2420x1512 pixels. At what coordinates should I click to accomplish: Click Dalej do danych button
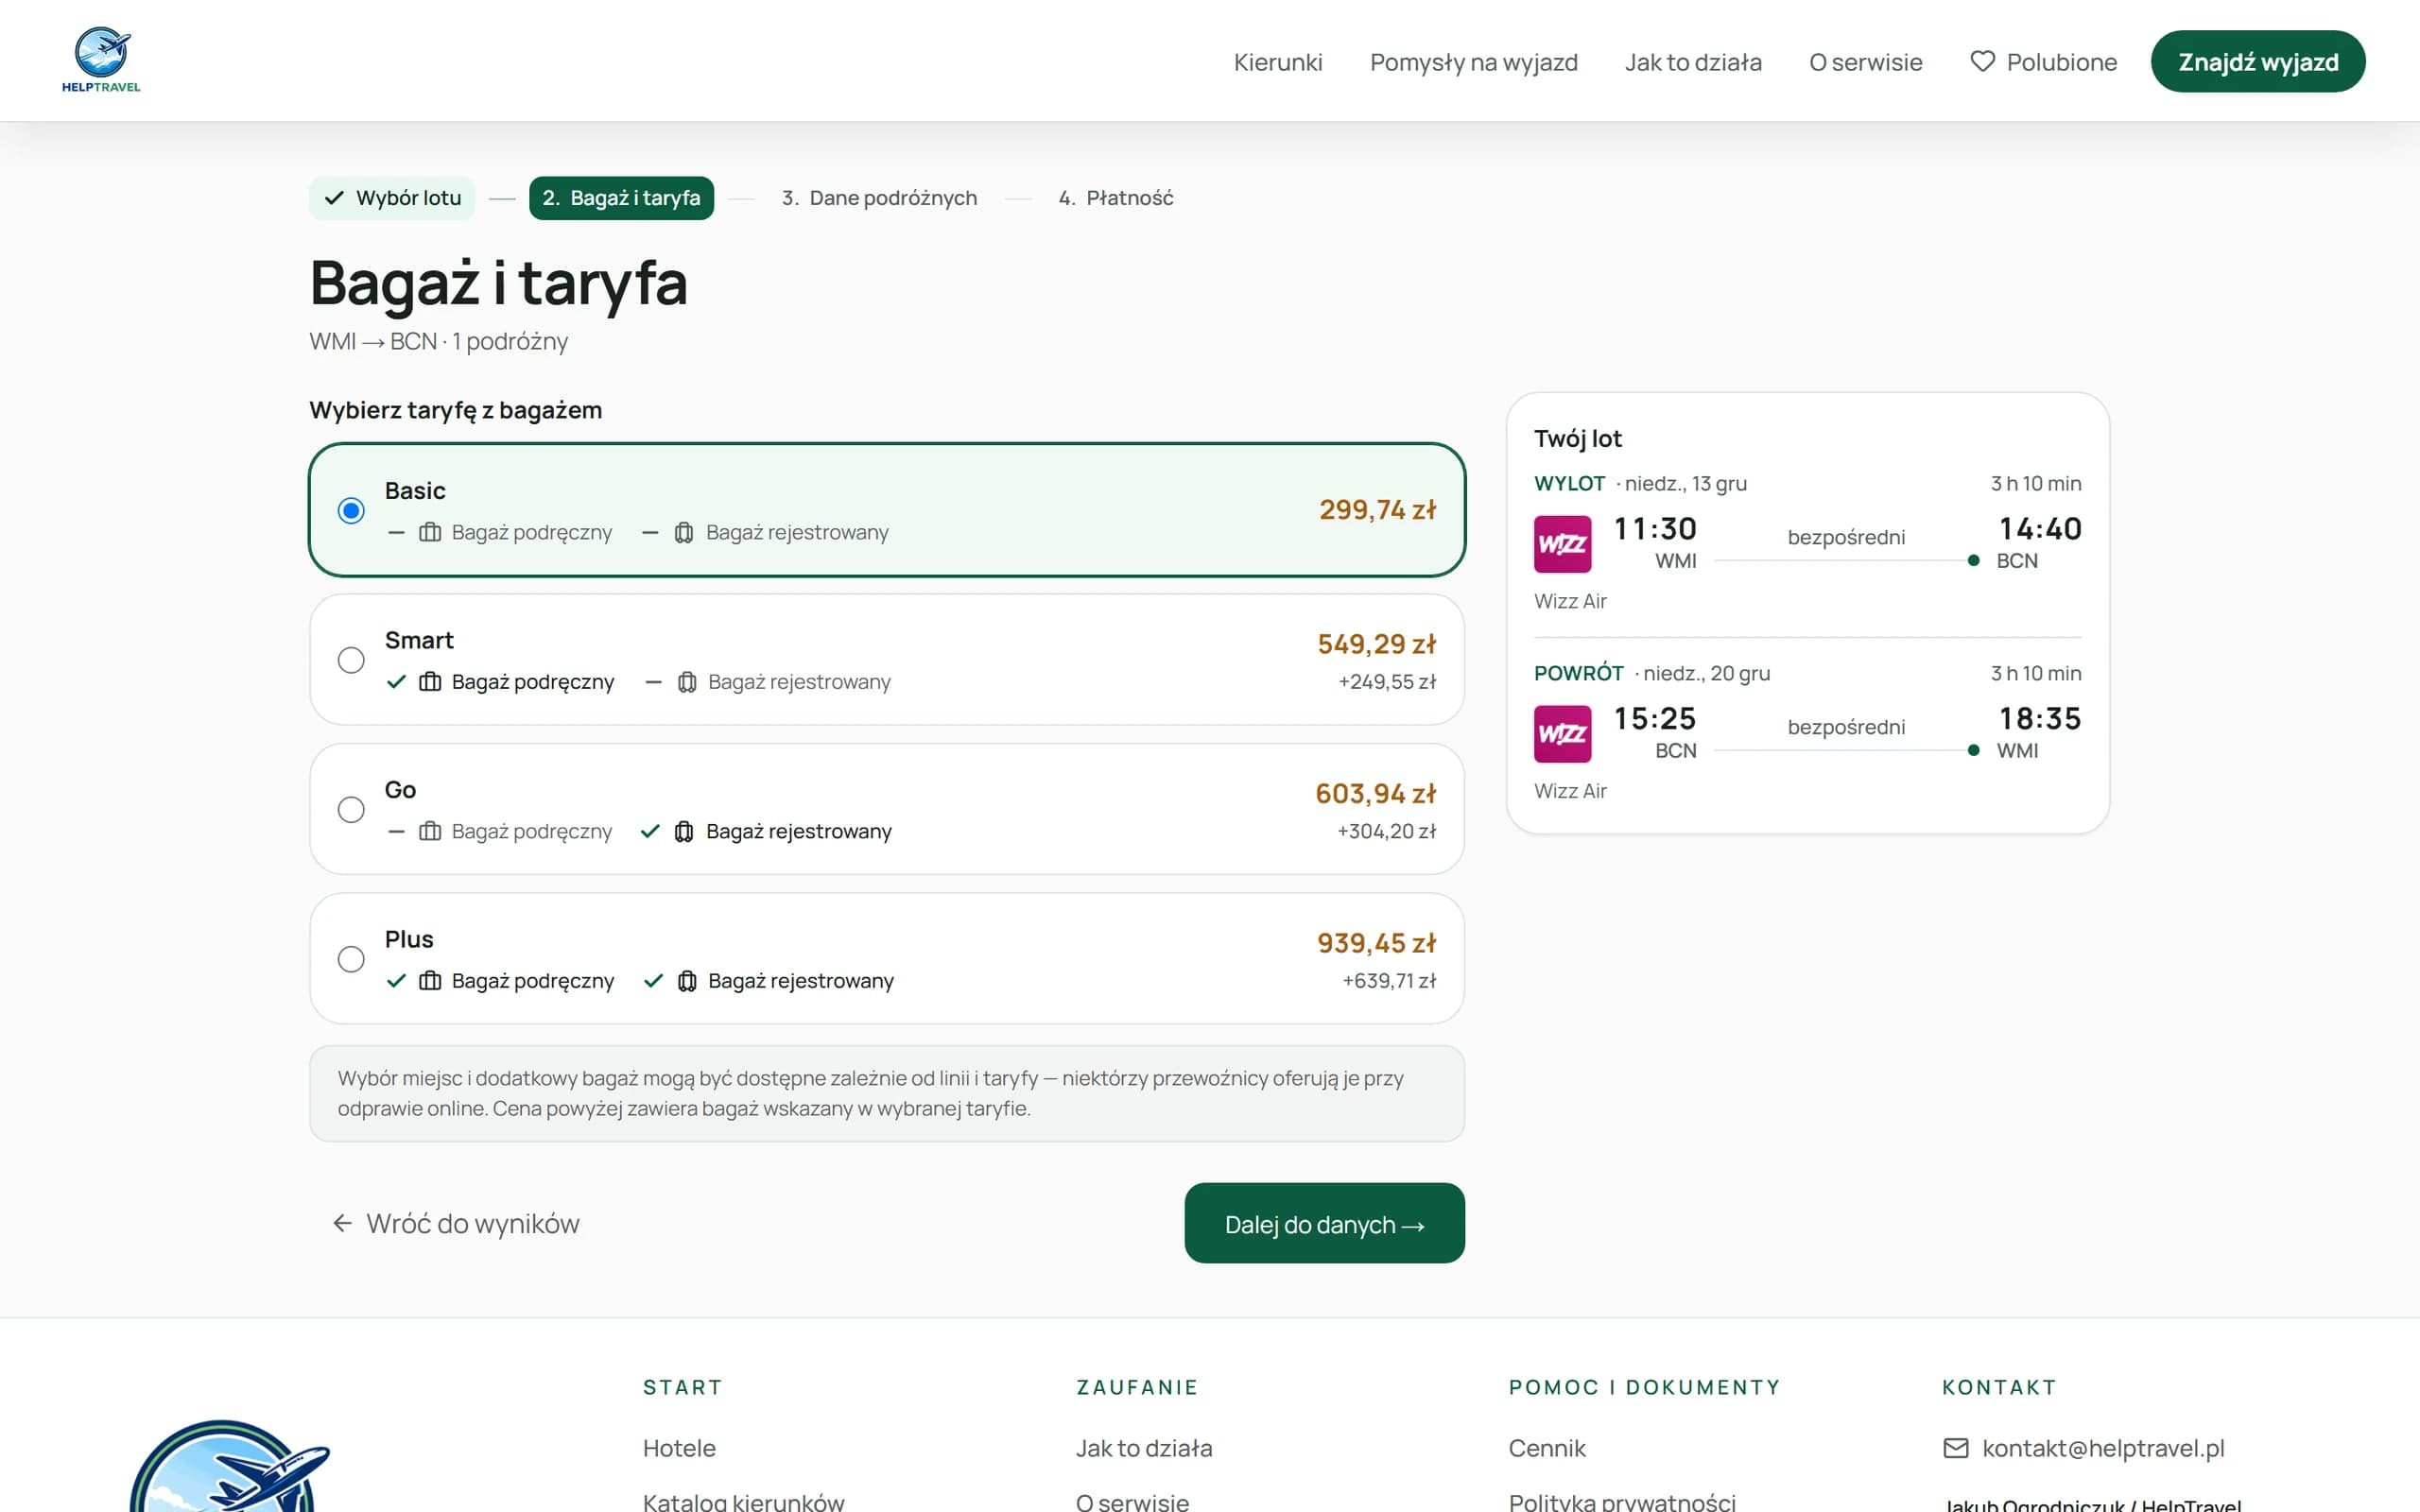pyautogui.click(x=1324, y=1223)
